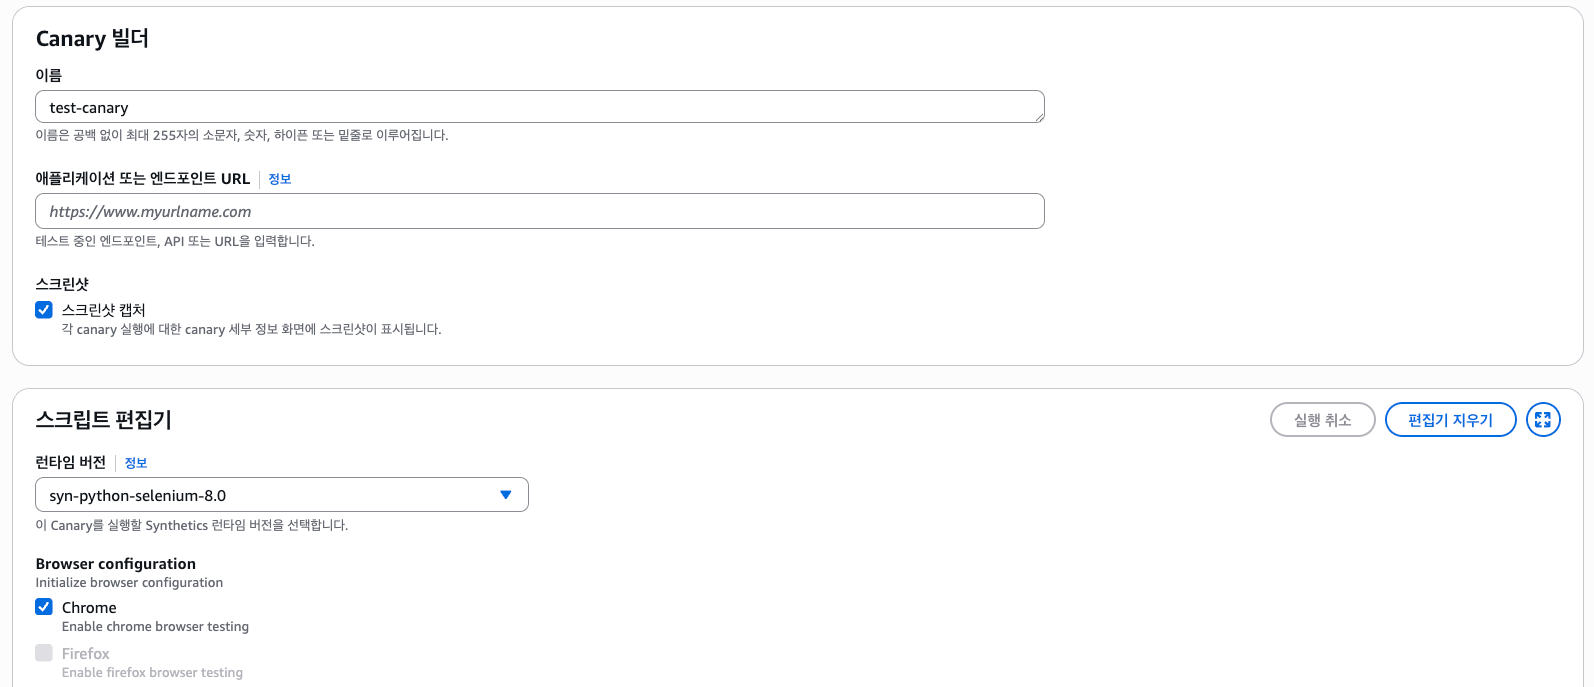This screenshot has width=1594, height=687.
Task: Open 정보 link beside 런타임 버전
Action: point(136,463)
